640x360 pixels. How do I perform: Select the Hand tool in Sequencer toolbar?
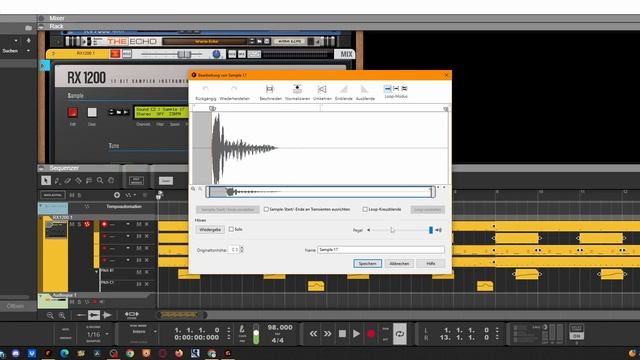(111, 180)
